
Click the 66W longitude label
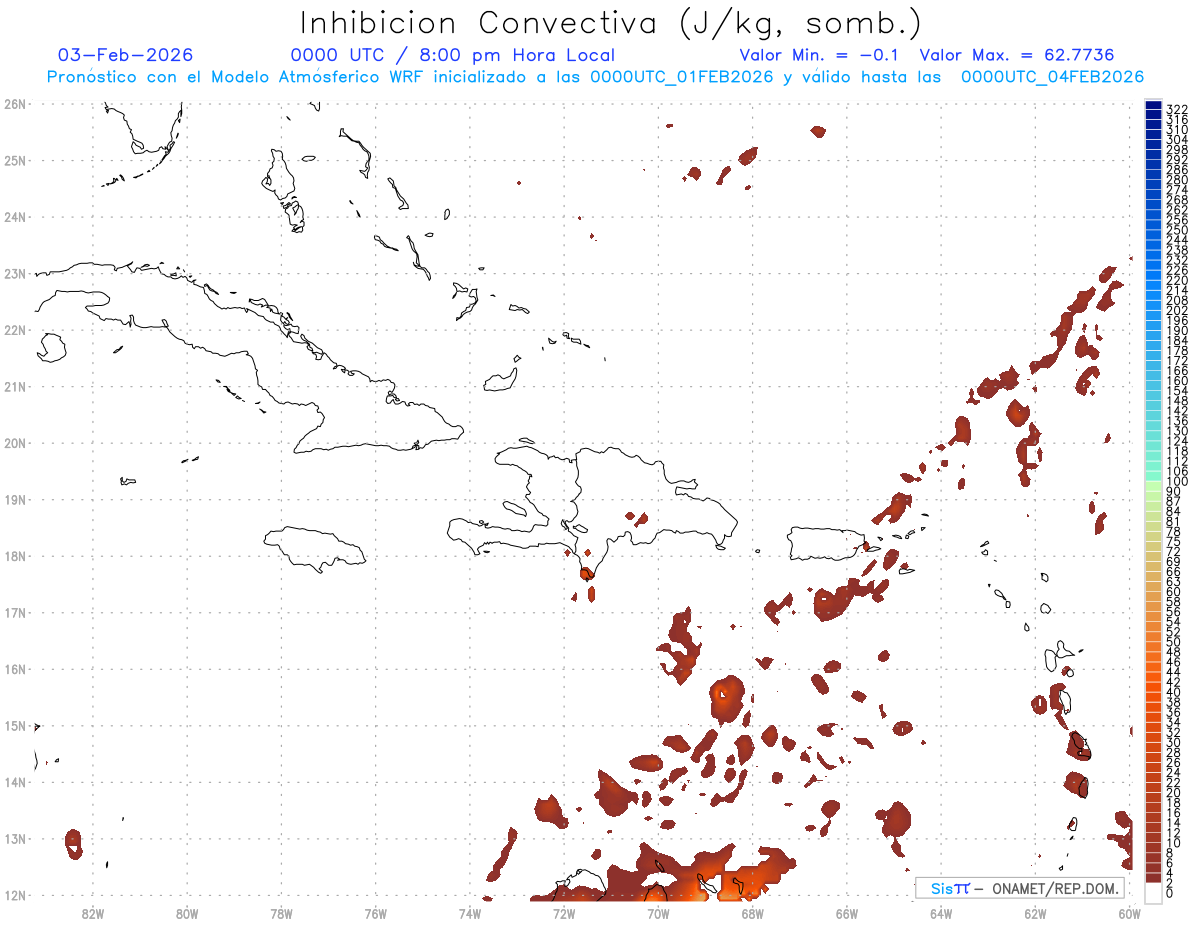pos(847,913)
